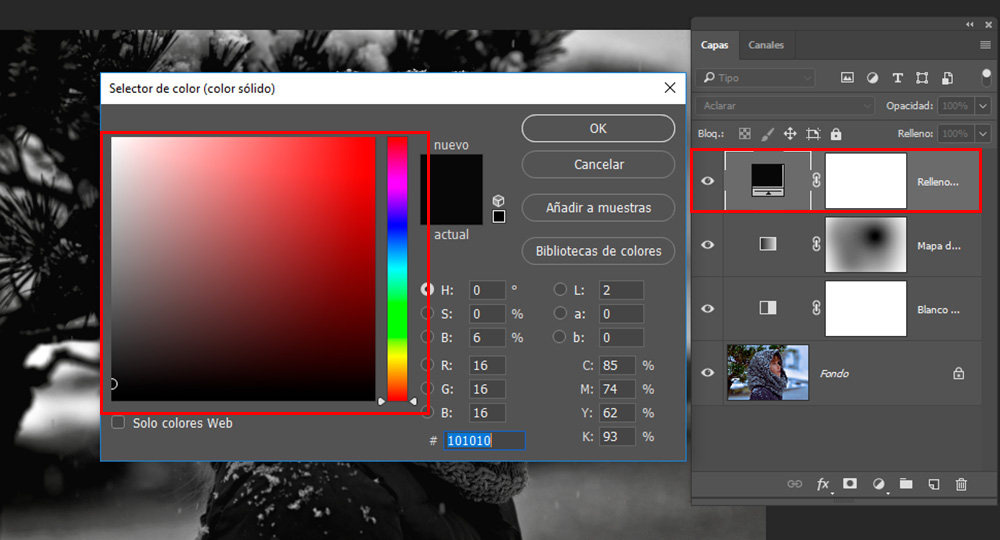Viewport: 1000px width, 540px height.
Task: Delete layer trash icon
Action: pyautogui.click(x=961, y=485)
